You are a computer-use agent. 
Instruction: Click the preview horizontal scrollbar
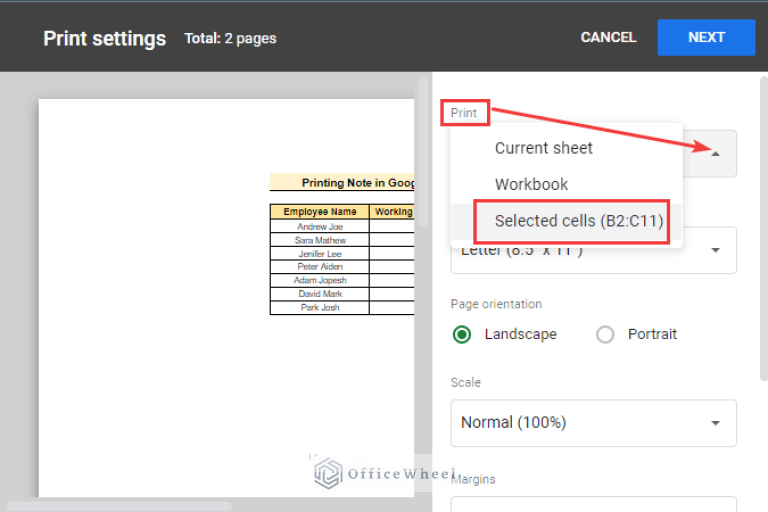(119, 506)
